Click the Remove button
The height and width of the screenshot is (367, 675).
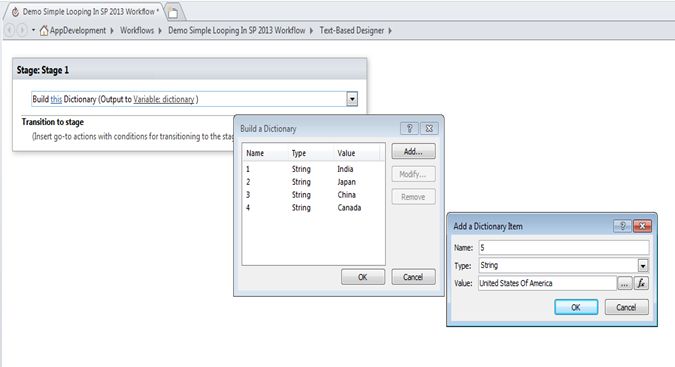[x=413, y=197]
